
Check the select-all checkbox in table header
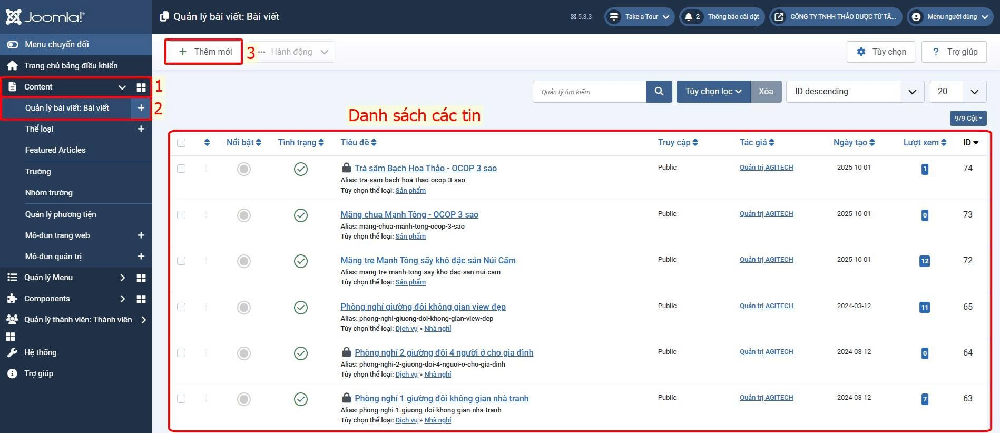181,143
